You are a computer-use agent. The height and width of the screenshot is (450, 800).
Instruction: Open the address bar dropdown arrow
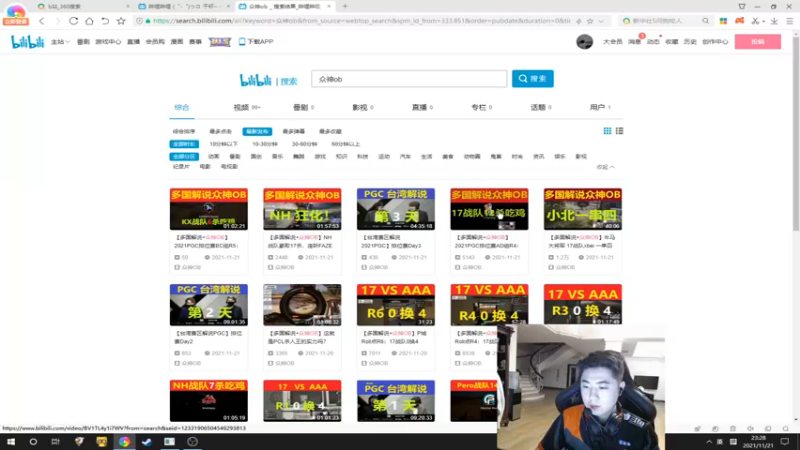[601, 21]
